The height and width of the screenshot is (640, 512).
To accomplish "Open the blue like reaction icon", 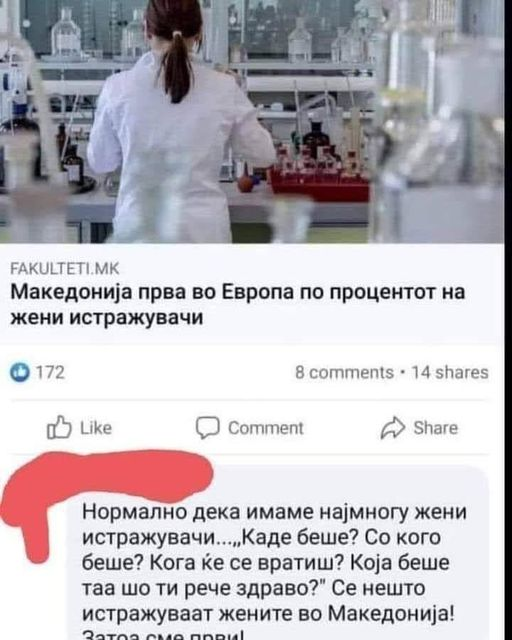I will 20,372.
